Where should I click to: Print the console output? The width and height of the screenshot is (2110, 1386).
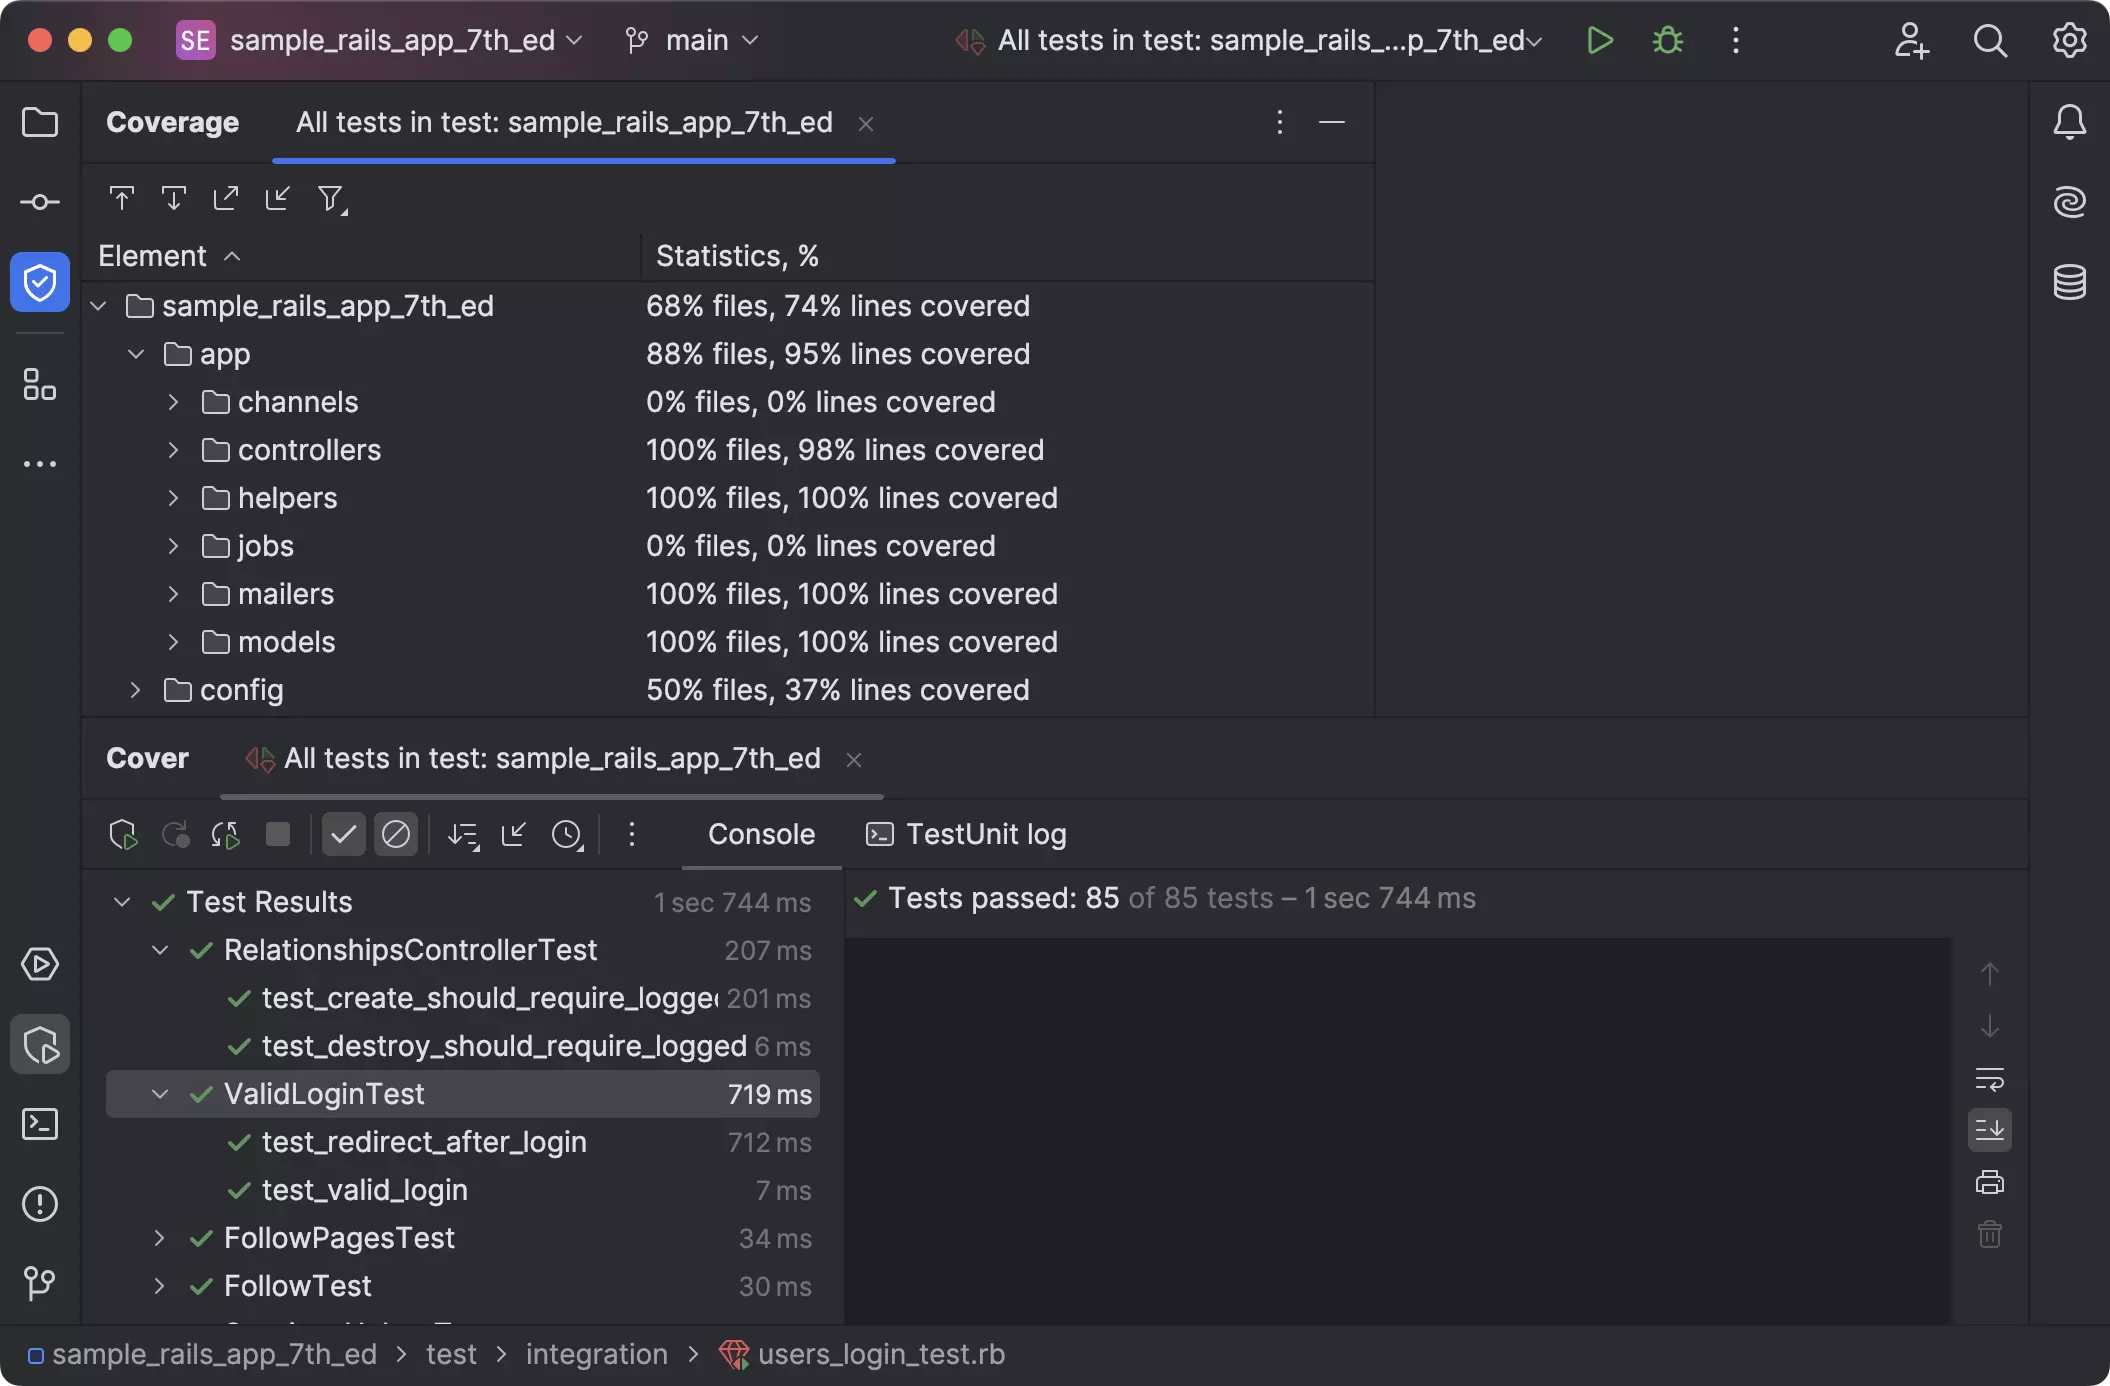coord(1989,1182)
